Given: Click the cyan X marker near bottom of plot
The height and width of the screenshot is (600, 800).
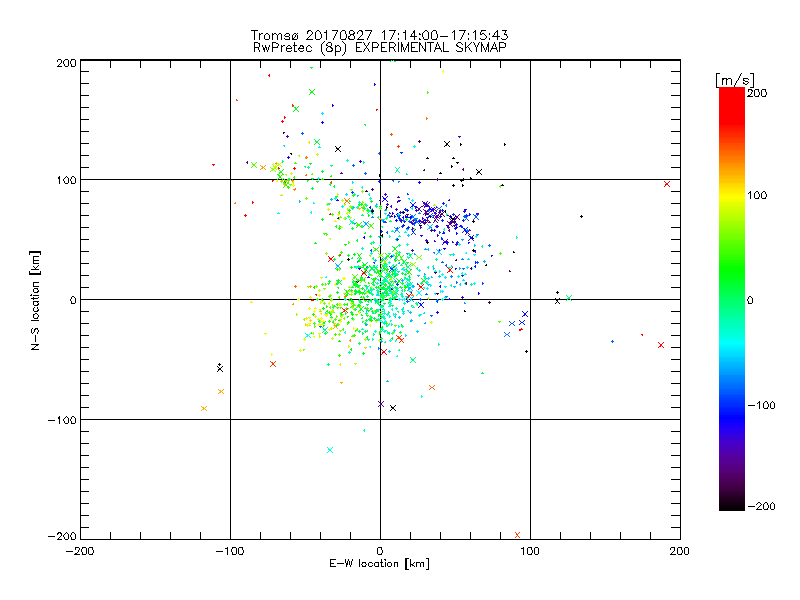Looking at the screenshot, I should (x=330, y=450).
